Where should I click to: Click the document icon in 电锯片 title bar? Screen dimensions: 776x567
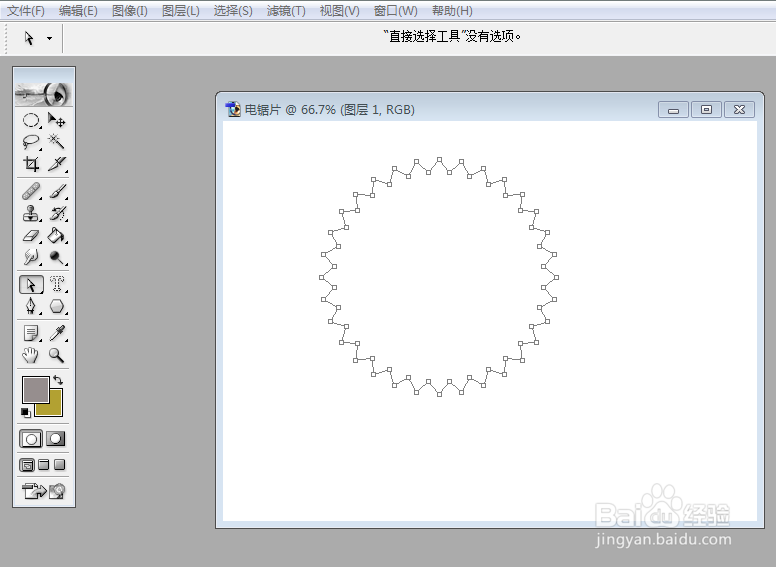click(233, 109)
